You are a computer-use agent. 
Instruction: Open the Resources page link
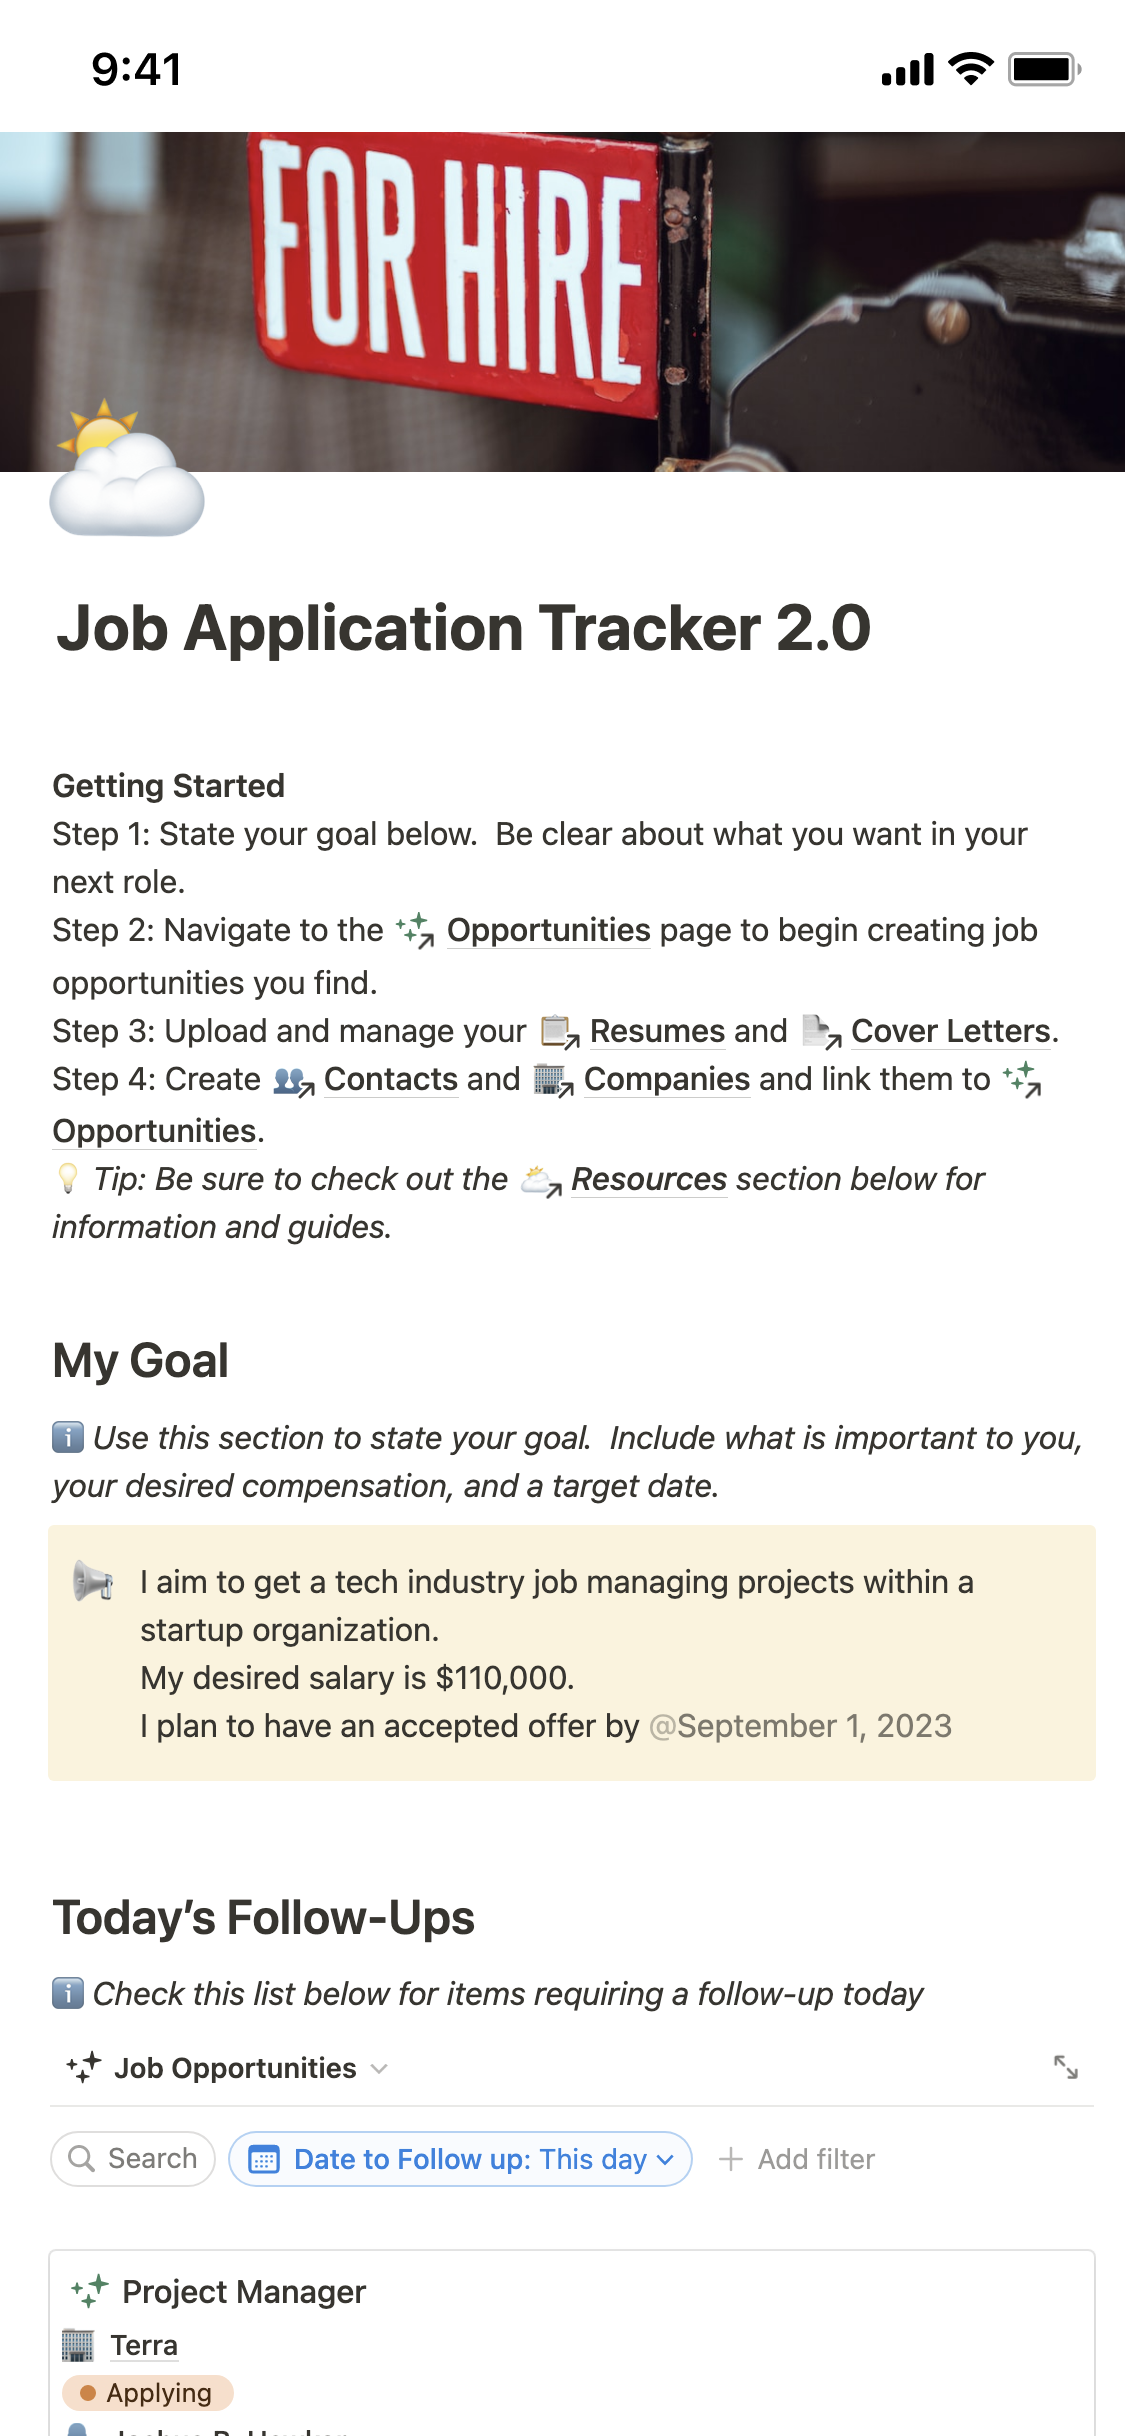(x=648, y=1180)
